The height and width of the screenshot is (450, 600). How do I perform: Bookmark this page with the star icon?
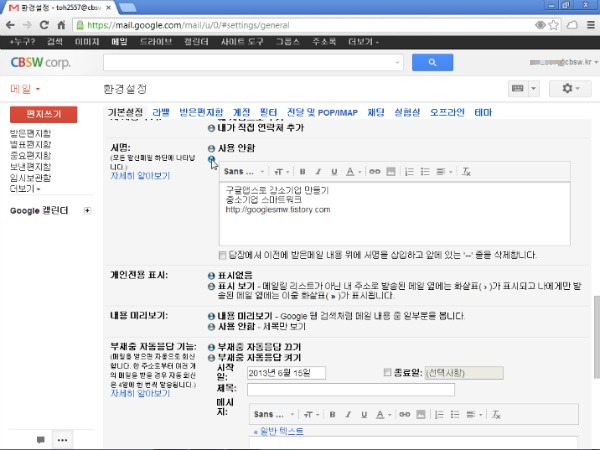(553, 25)
